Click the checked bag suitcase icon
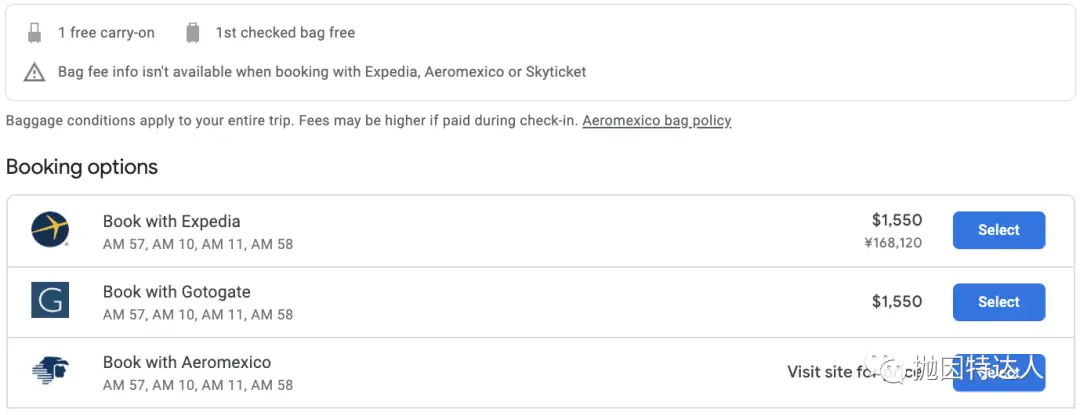This screenshot has width=1080, height=415. (193, 32)
